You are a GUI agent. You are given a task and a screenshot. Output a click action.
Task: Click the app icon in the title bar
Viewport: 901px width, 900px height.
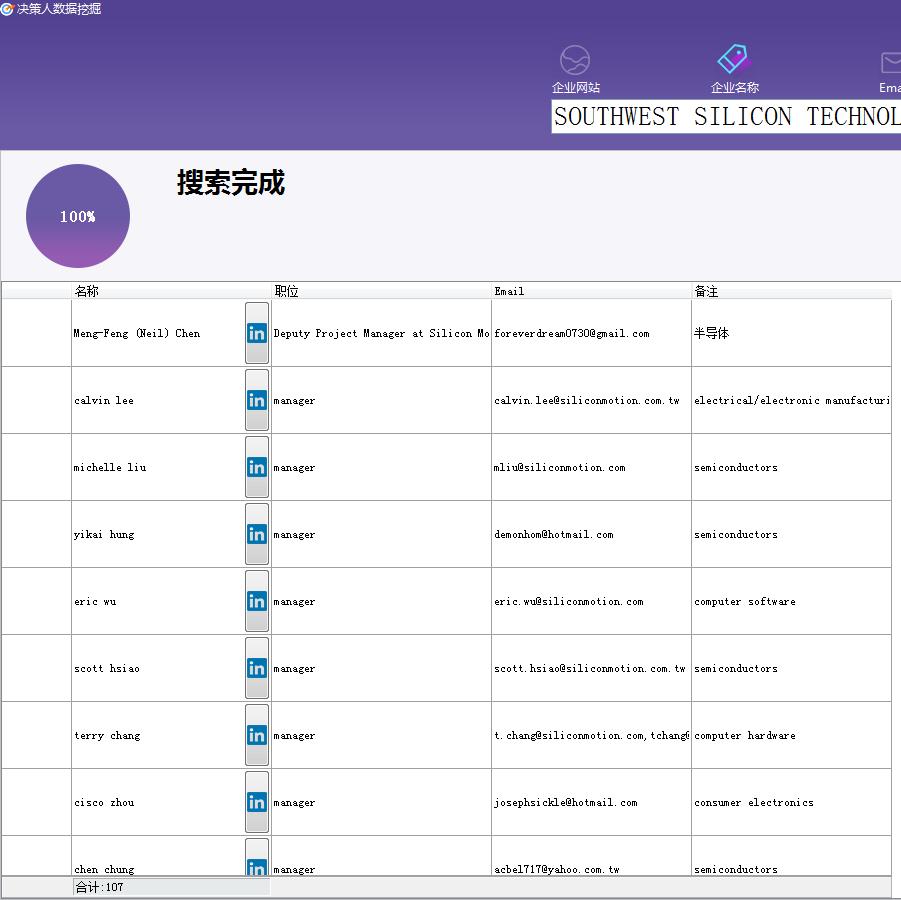[9, 8]
